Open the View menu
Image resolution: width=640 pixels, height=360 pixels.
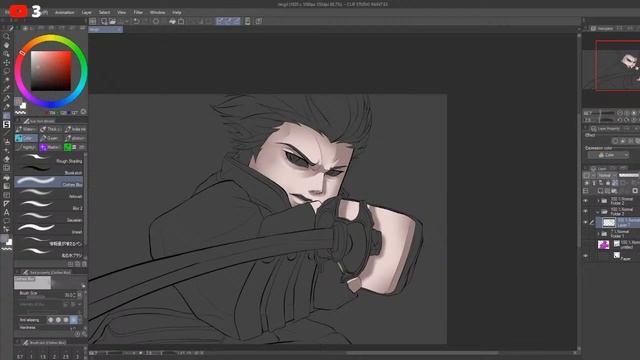pos(122,12)
